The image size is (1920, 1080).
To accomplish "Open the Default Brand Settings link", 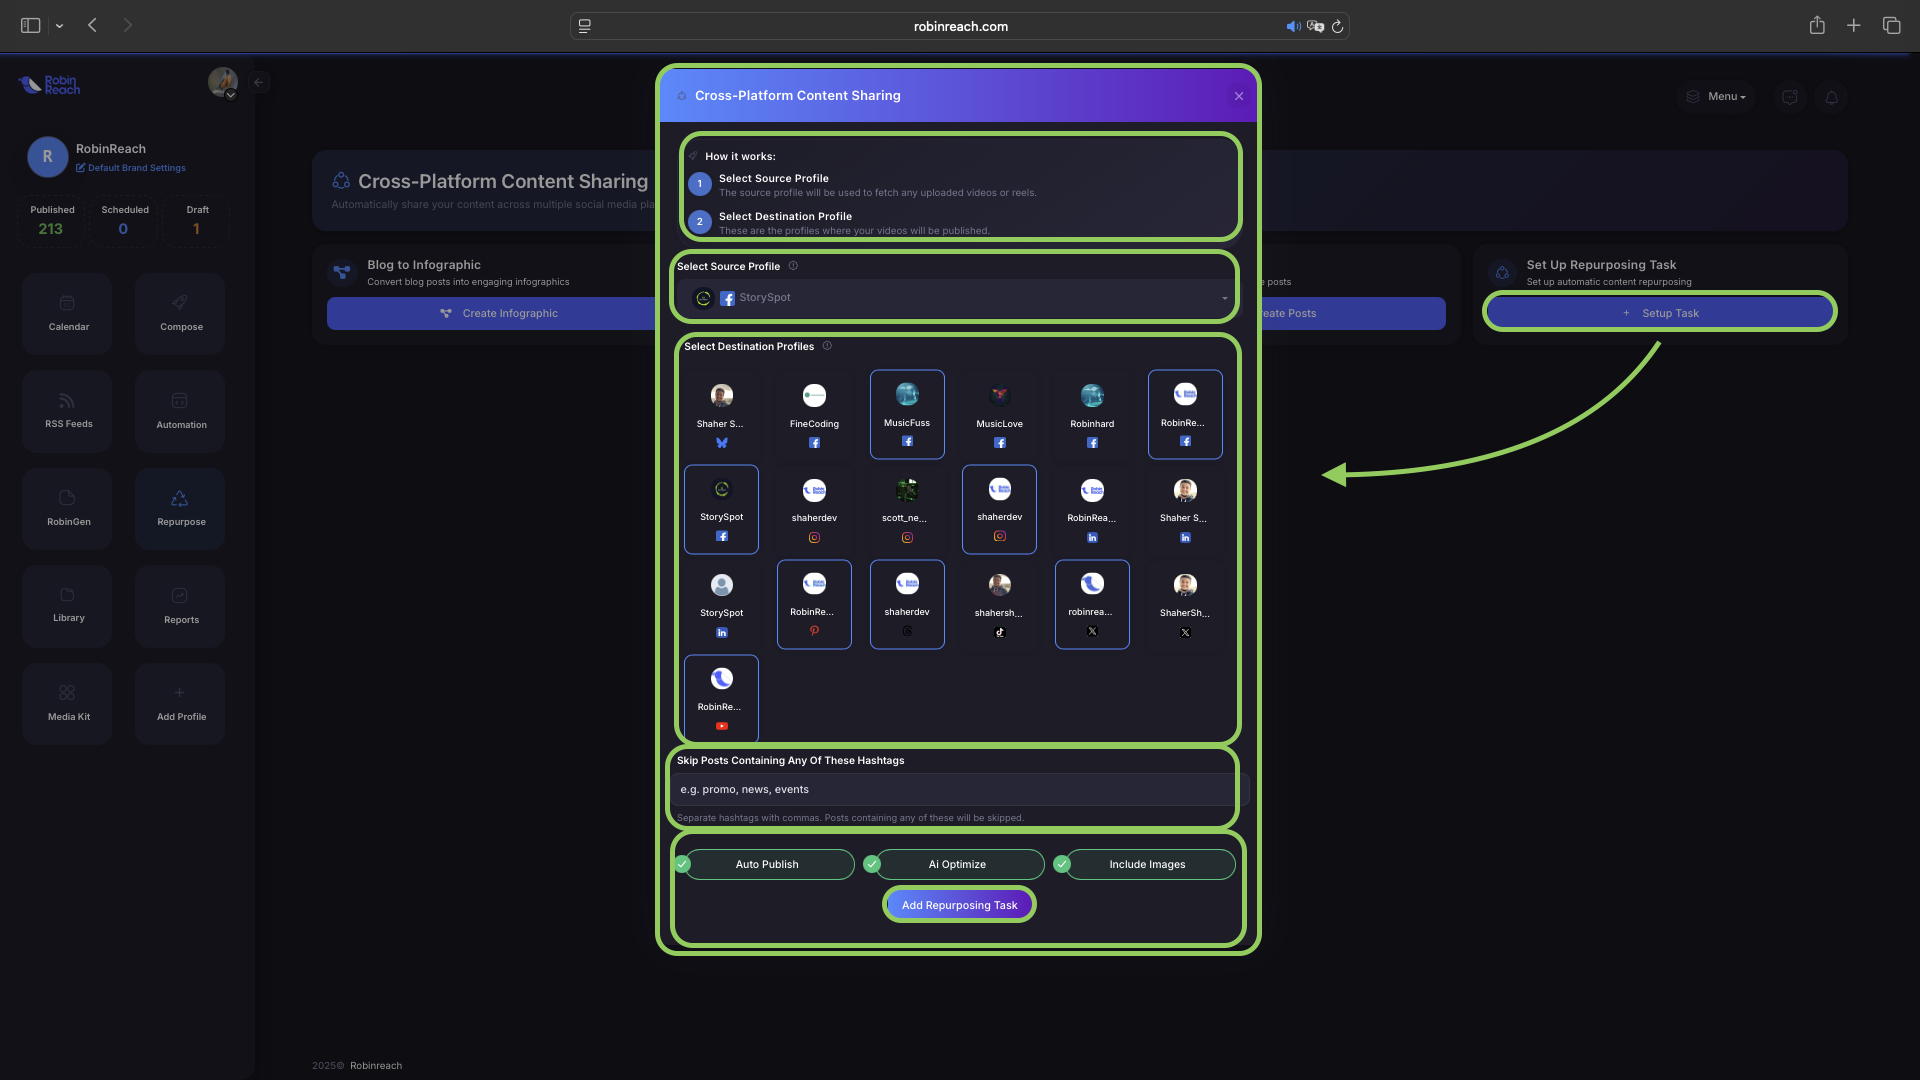I will (136, 168).
